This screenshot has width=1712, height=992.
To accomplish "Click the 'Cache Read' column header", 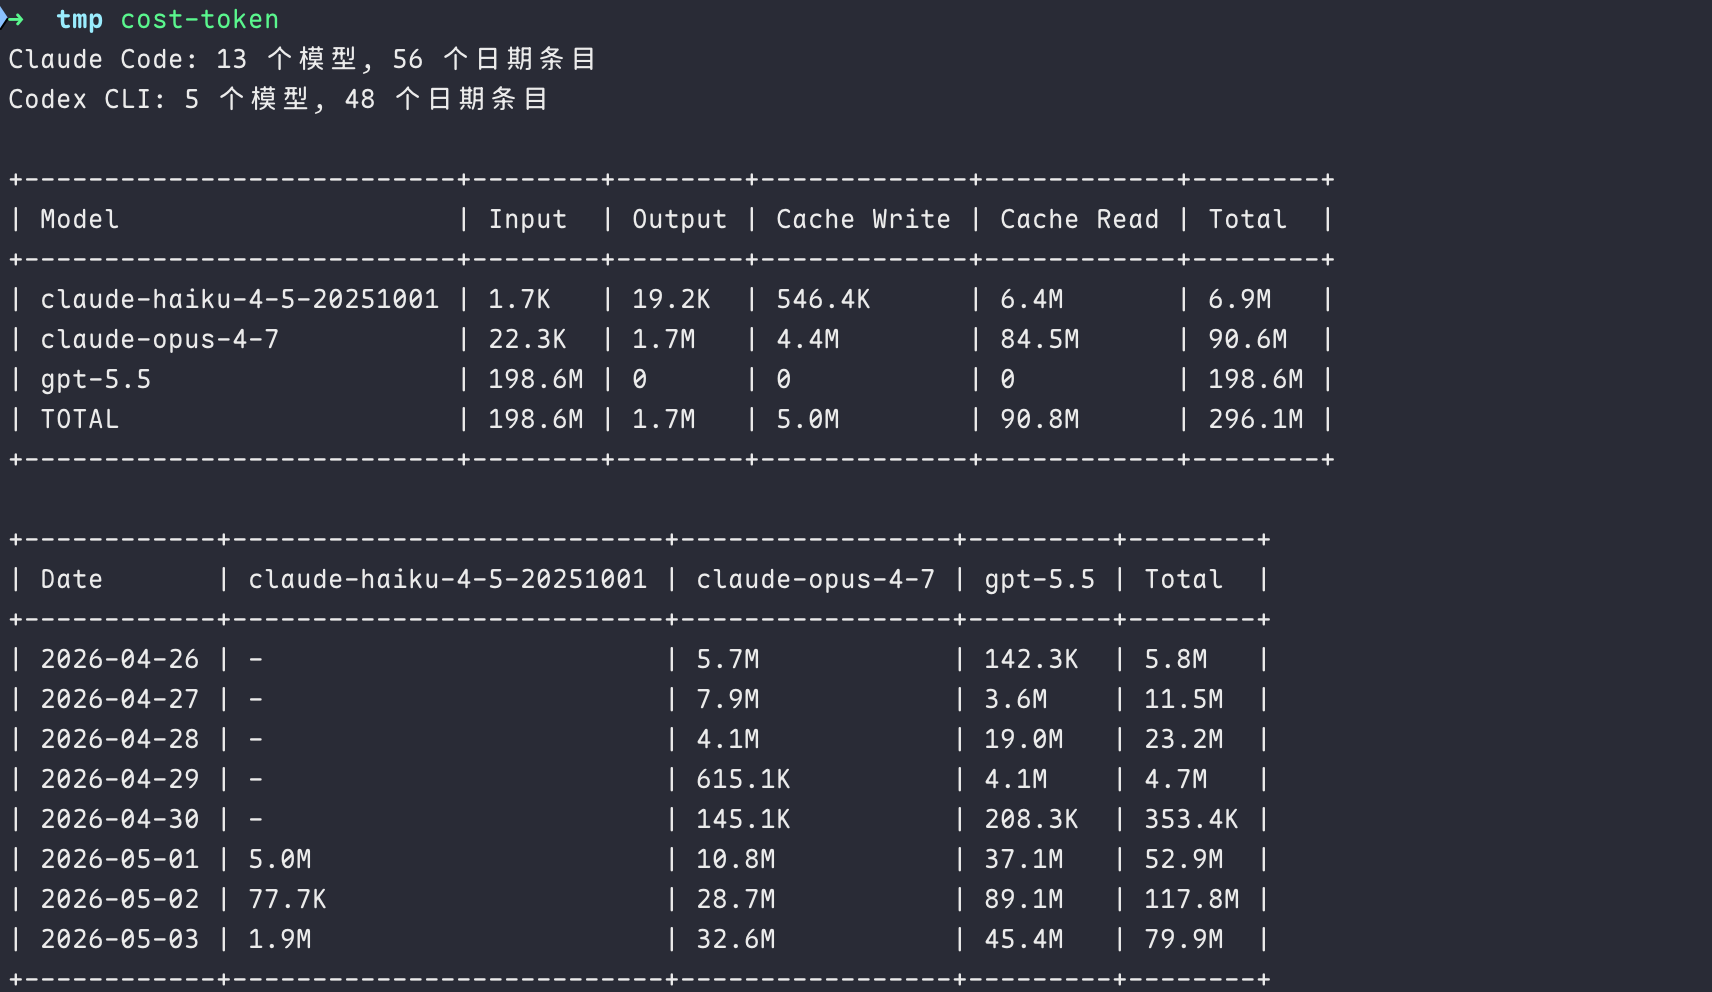I will click(1080, 219).
